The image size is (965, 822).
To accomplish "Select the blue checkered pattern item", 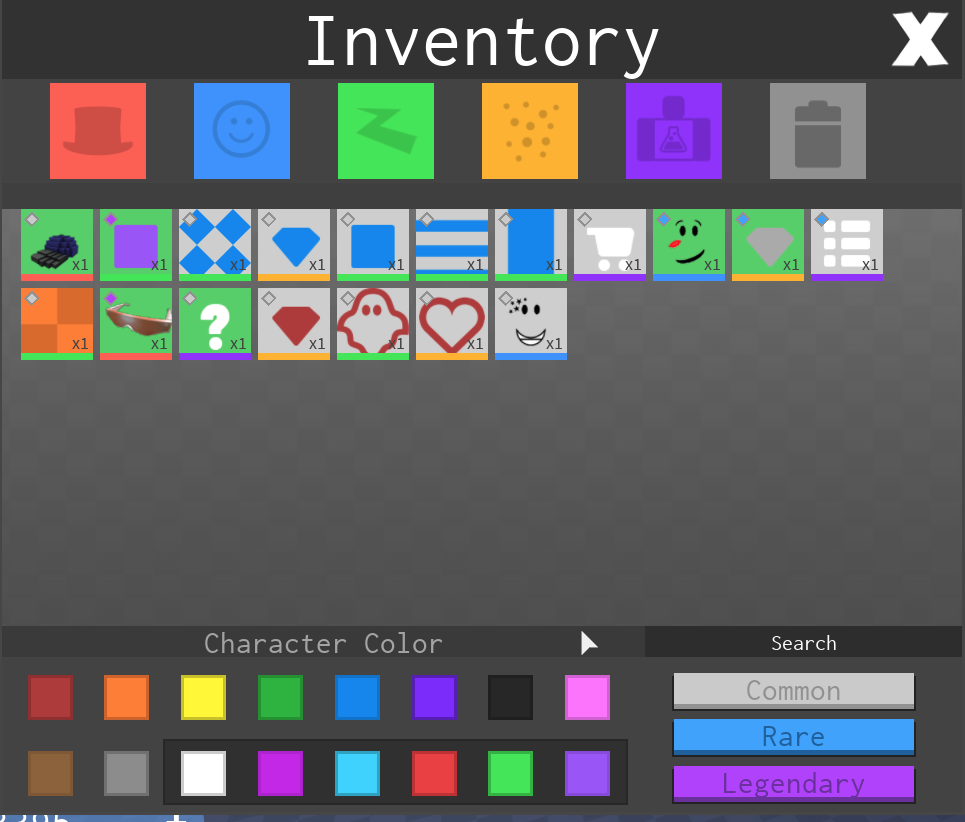I will pyautogui.click(x=215, y=244).
